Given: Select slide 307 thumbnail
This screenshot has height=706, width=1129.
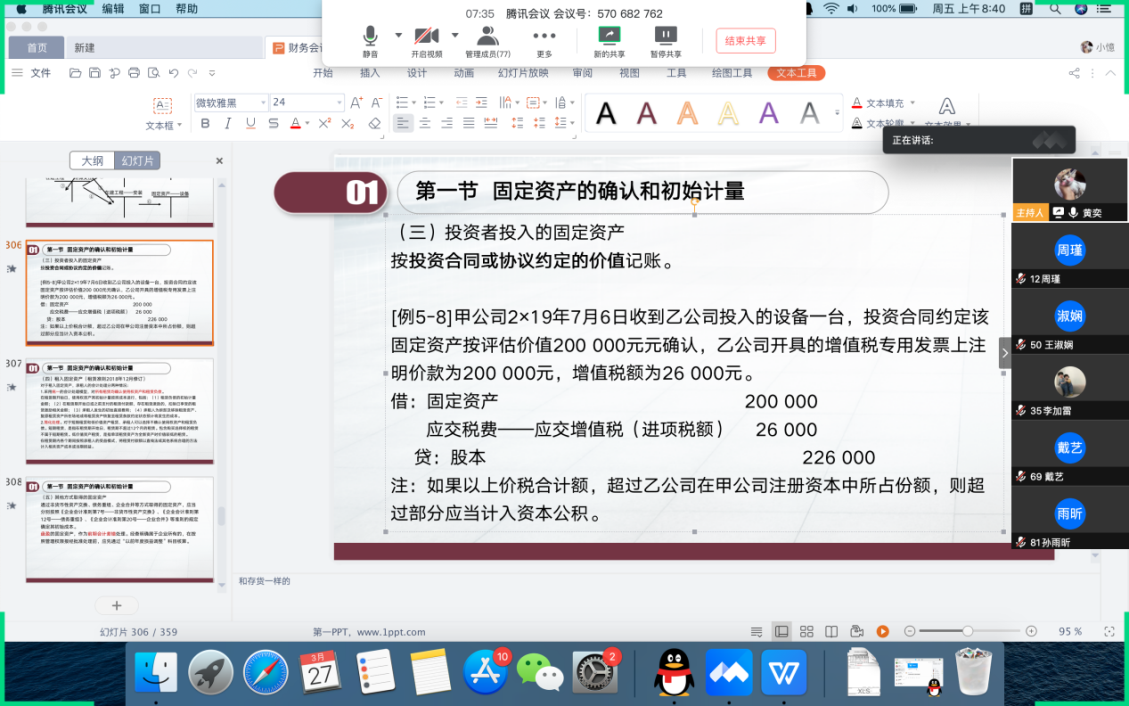Looking at the screenshot, I should click(119, 410).
